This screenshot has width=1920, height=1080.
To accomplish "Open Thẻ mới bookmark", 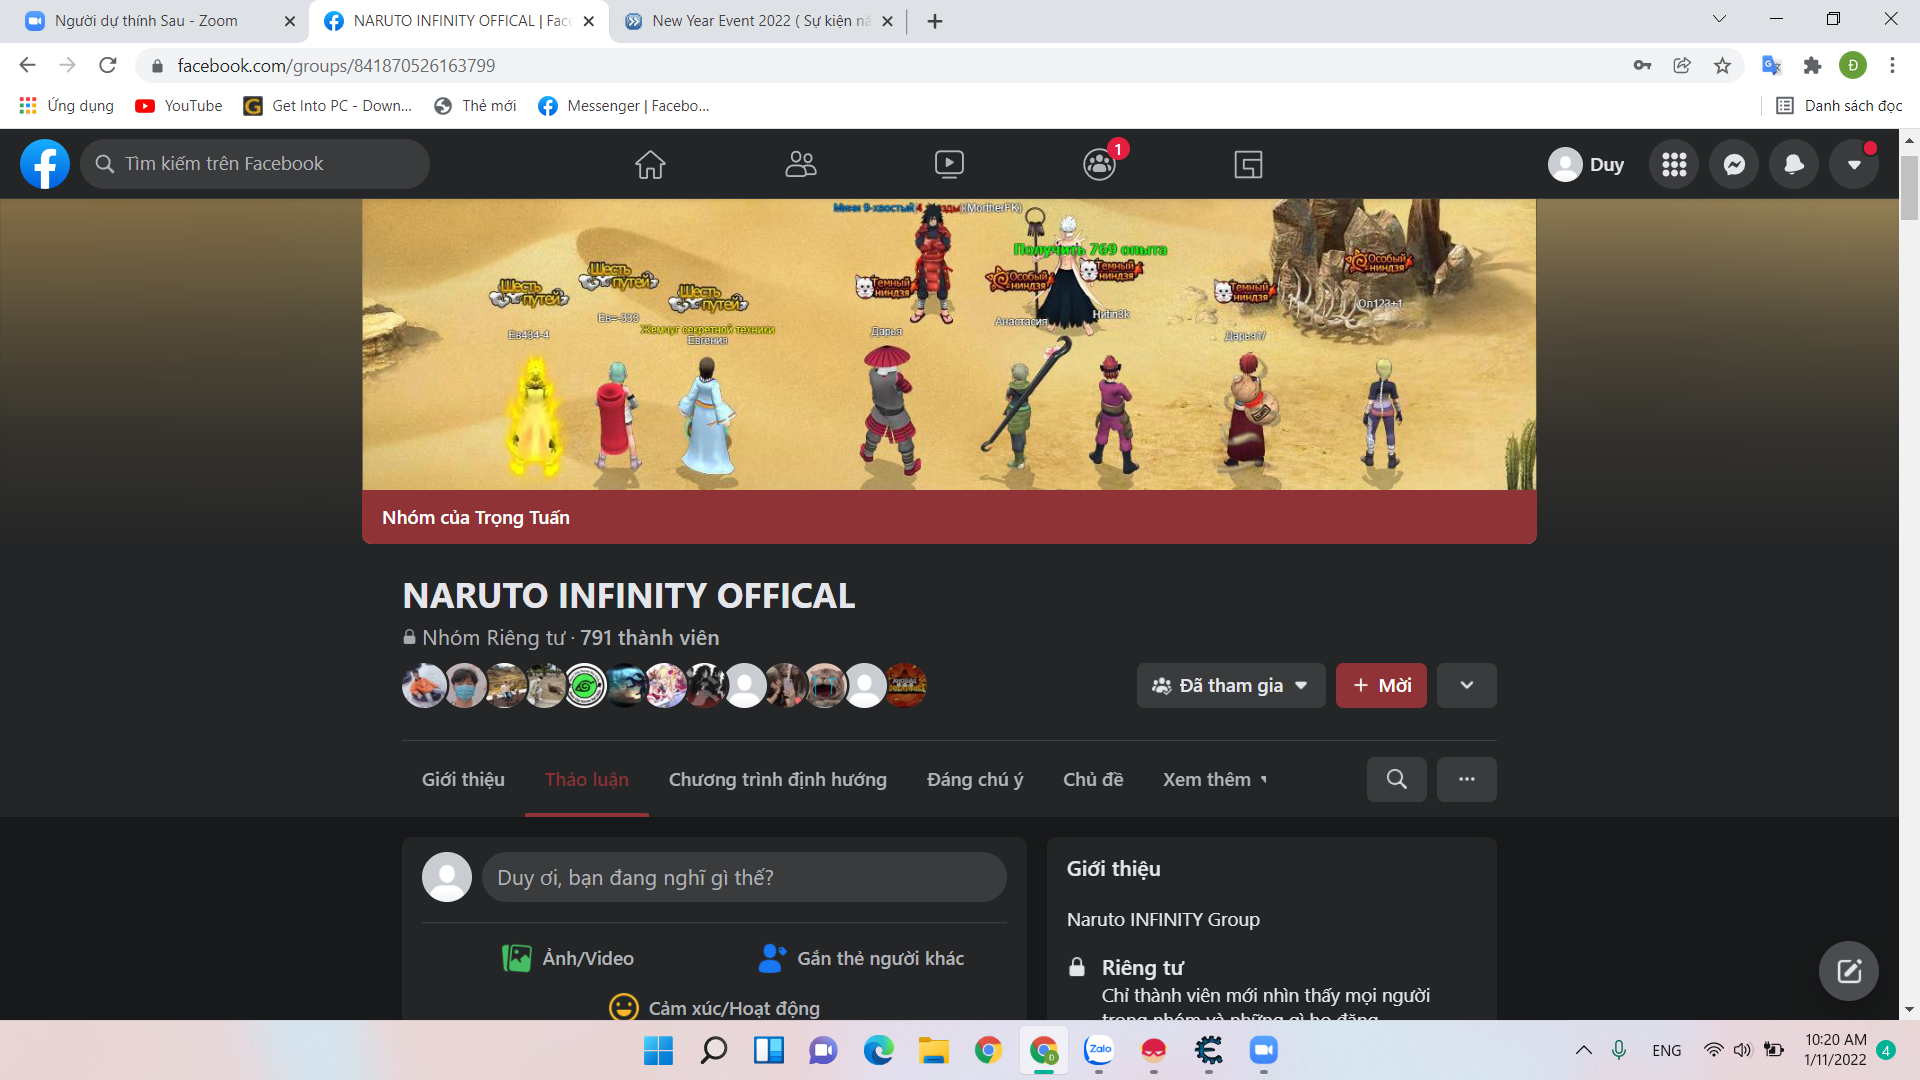I will 476,106.
